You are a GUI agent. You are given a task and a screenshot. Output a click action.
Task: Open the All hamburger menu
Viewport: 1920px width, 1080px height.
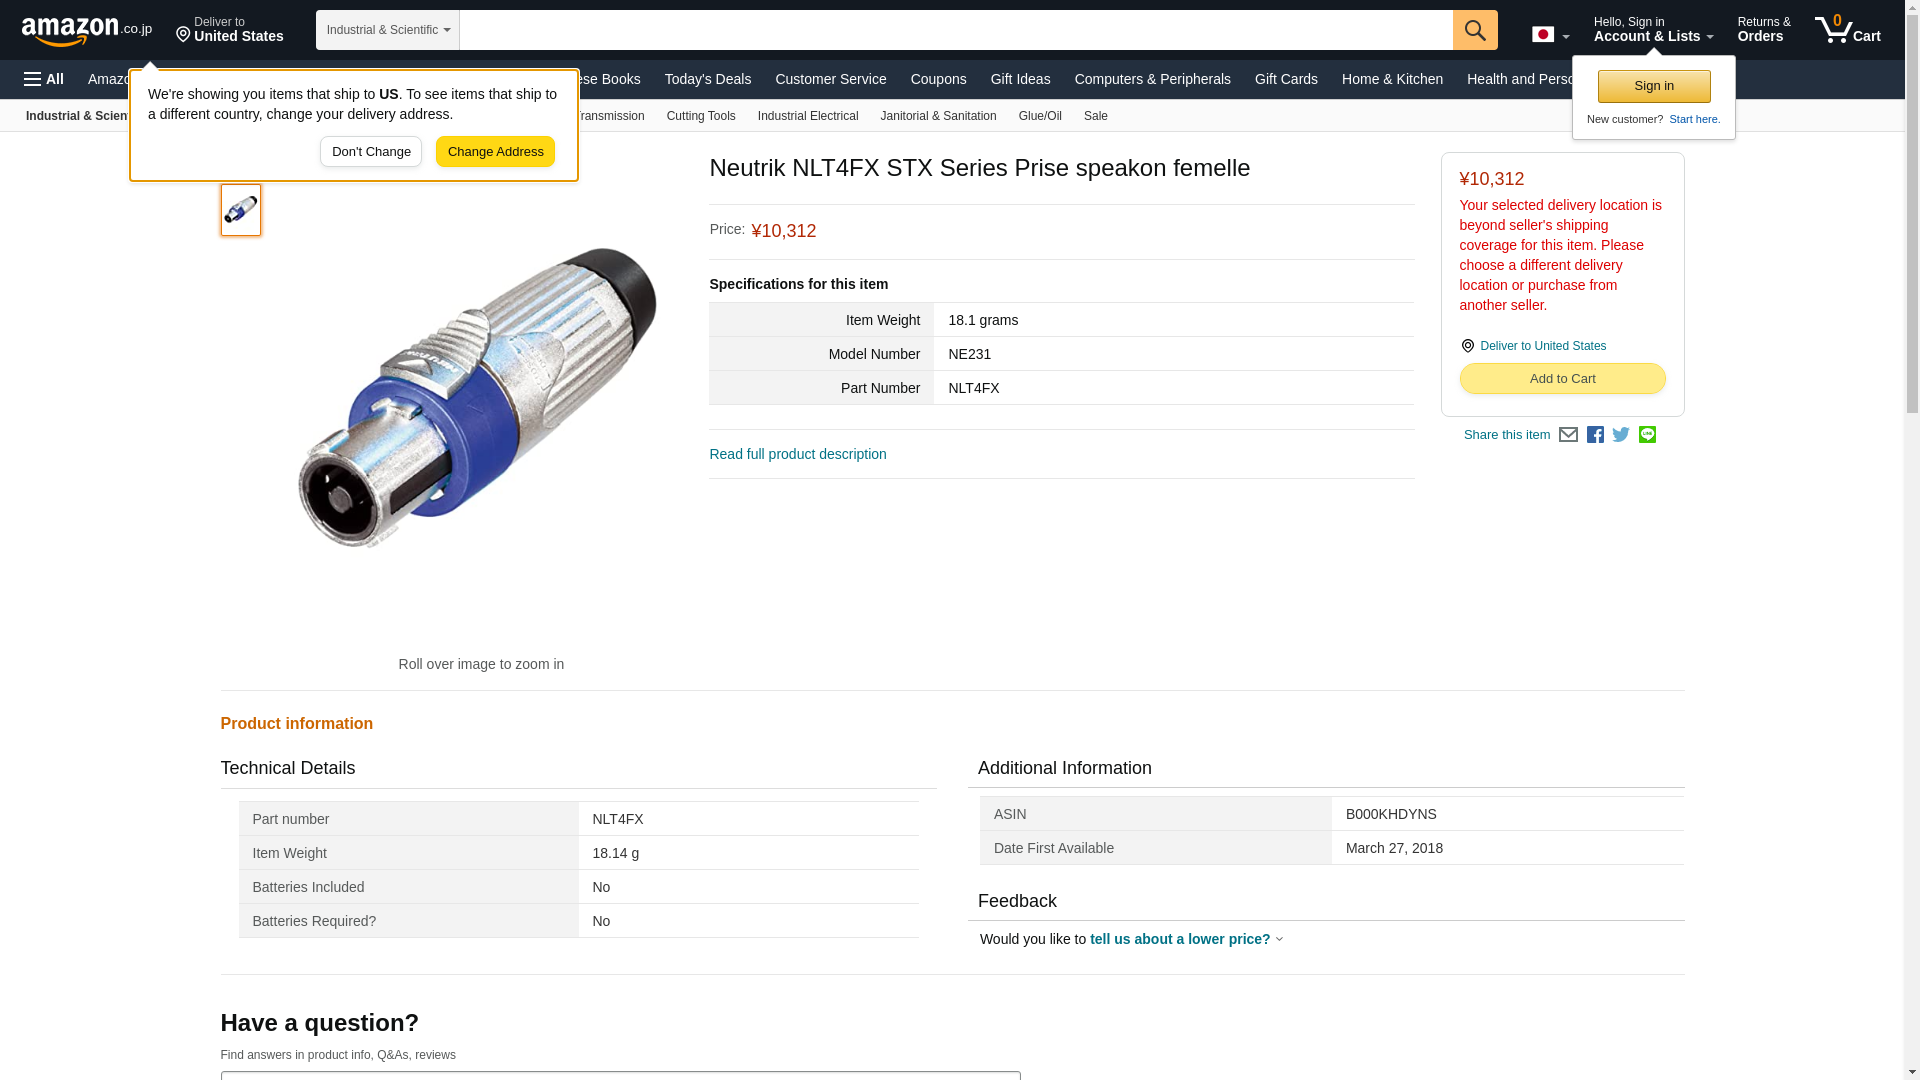coord(44,79)
